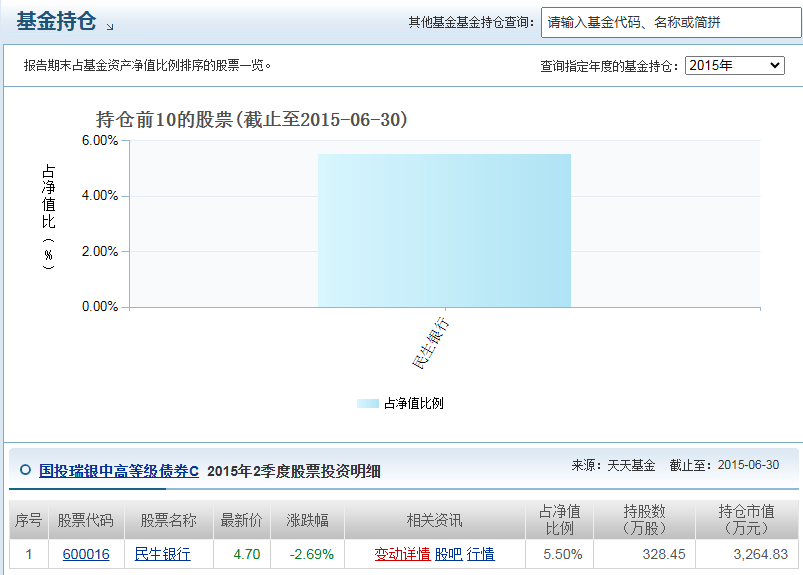Open the 民生银行 stock name link
The width and height of the screenshot is (803, 575).
(162, 554)
